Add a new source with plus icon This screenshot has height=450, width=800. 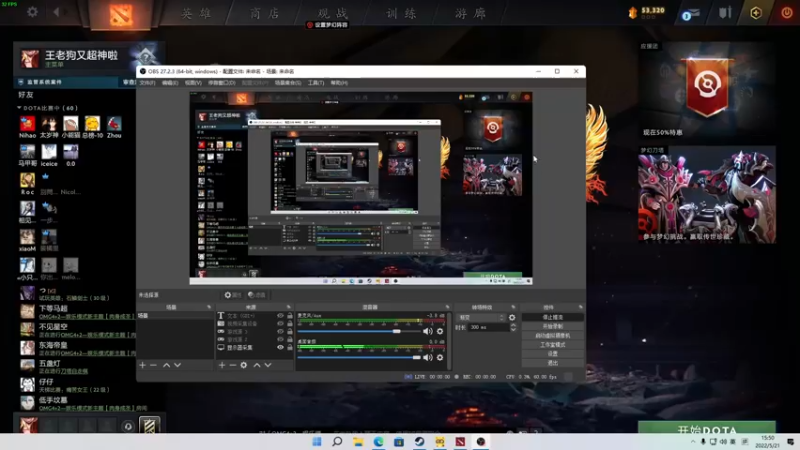coord(222,365)
